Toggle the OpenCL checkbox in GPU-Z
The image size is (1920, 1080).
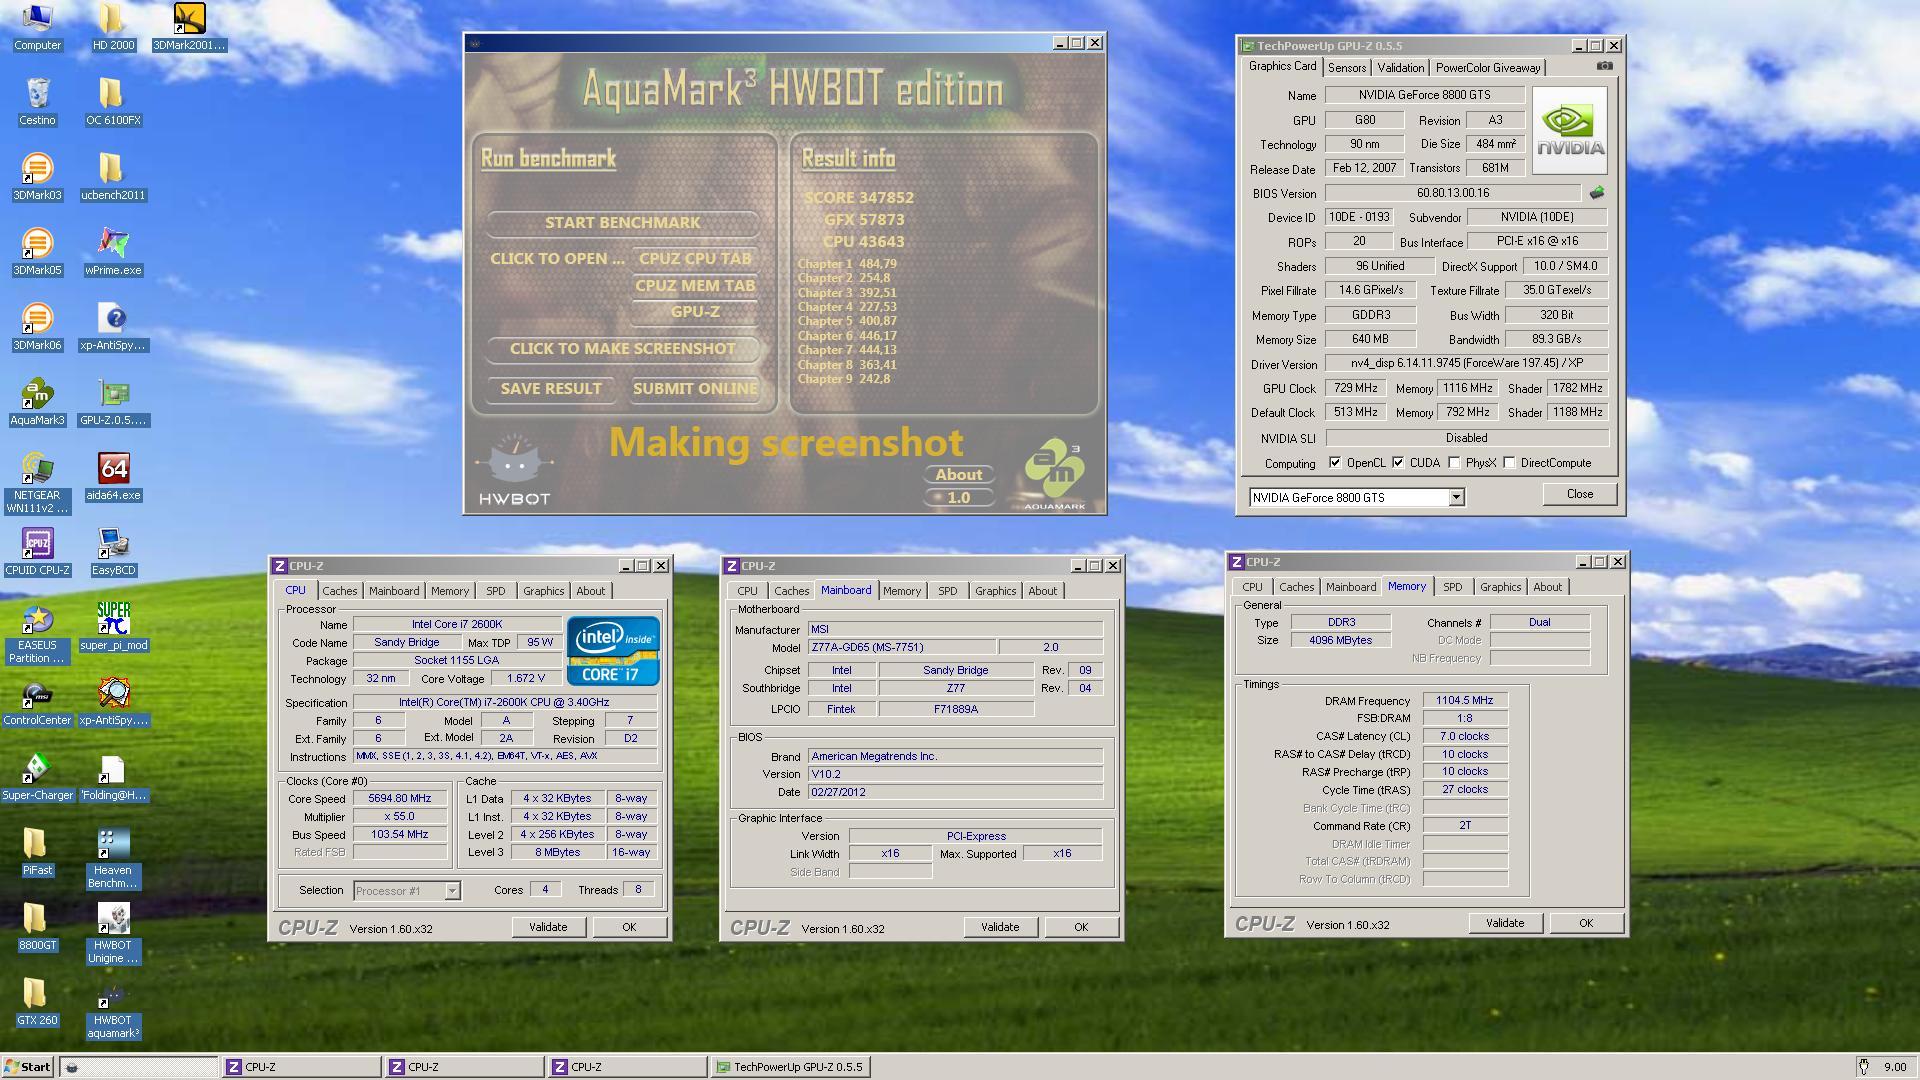pos(1335,462)
